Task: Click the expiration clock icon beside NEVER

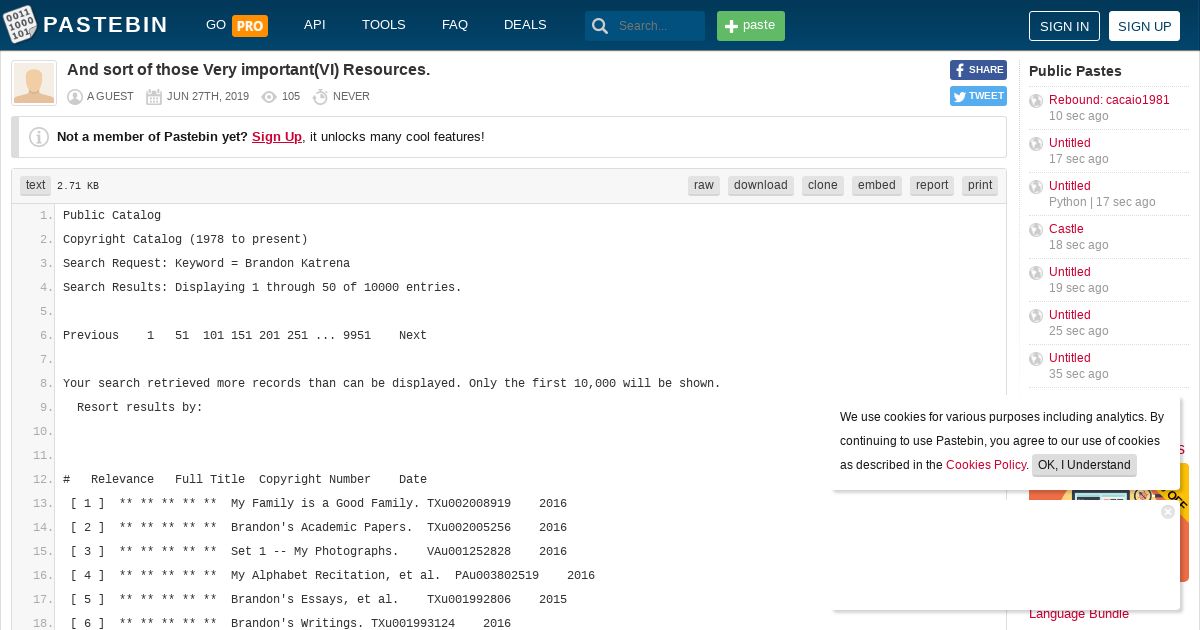Action: click(320, 97)
